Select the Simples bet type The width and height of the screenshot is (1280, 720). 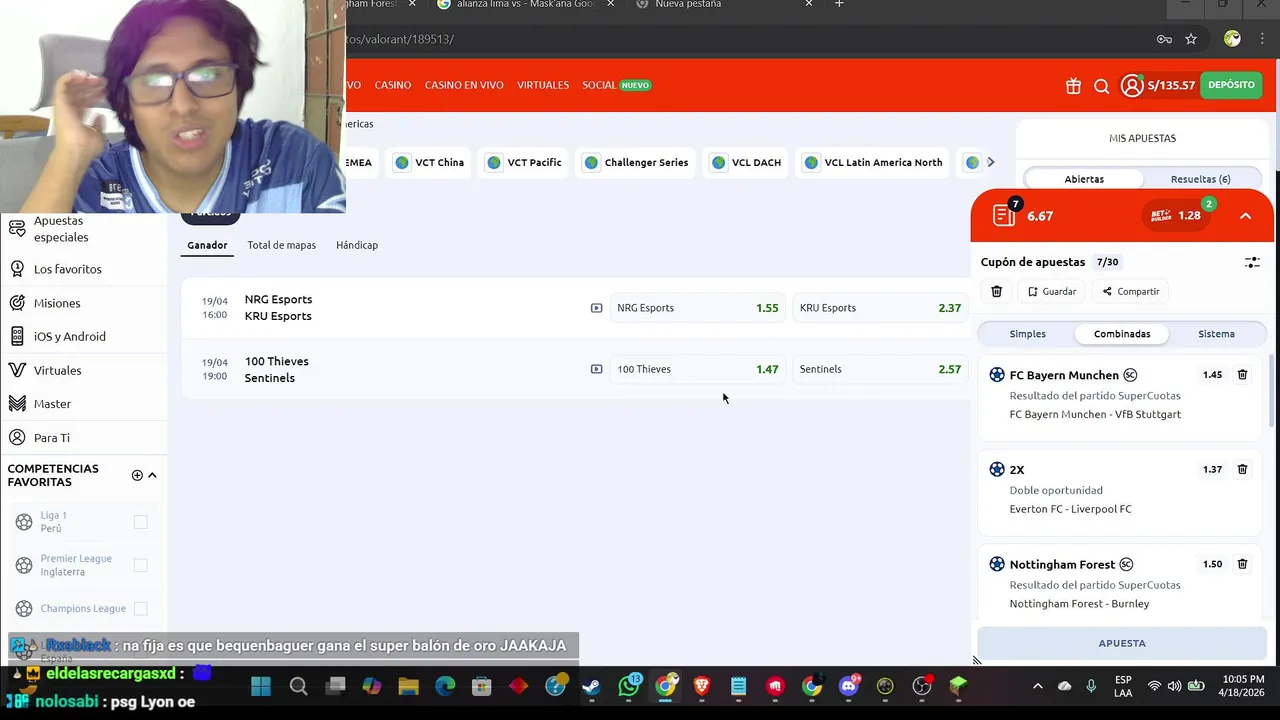(x=1027, y=334)
